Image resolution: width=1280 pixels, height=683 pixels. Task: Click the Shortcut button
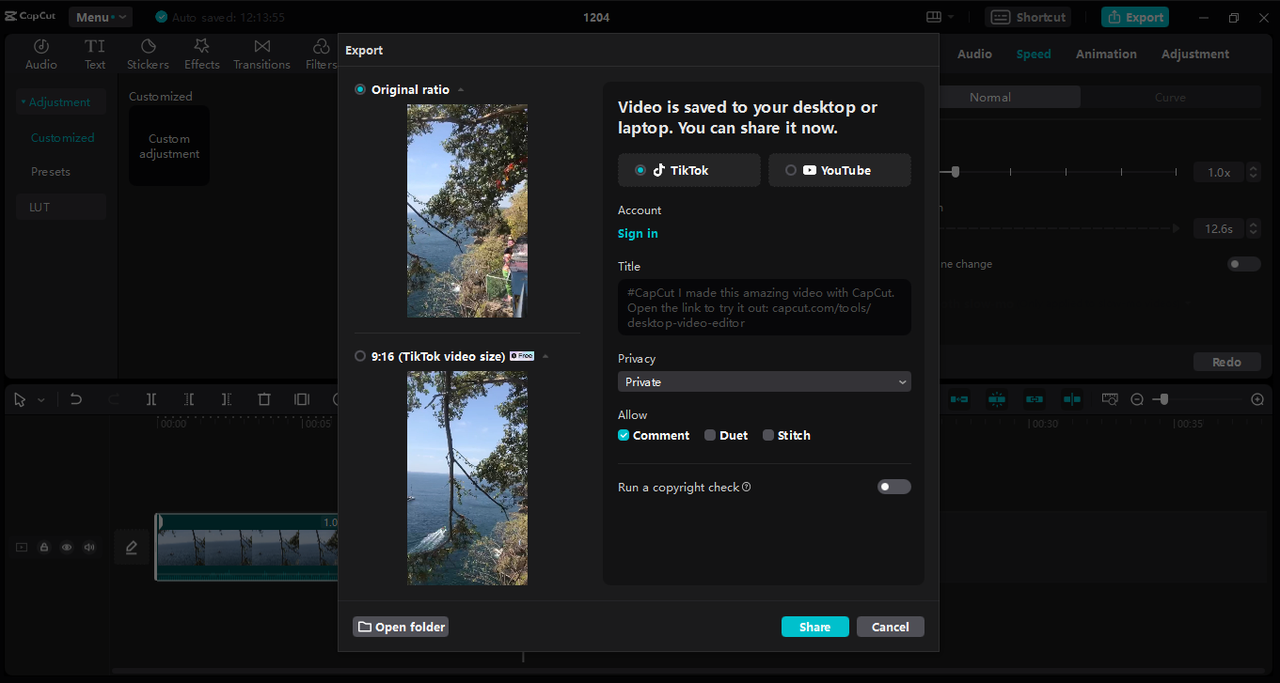[1028, 17]
